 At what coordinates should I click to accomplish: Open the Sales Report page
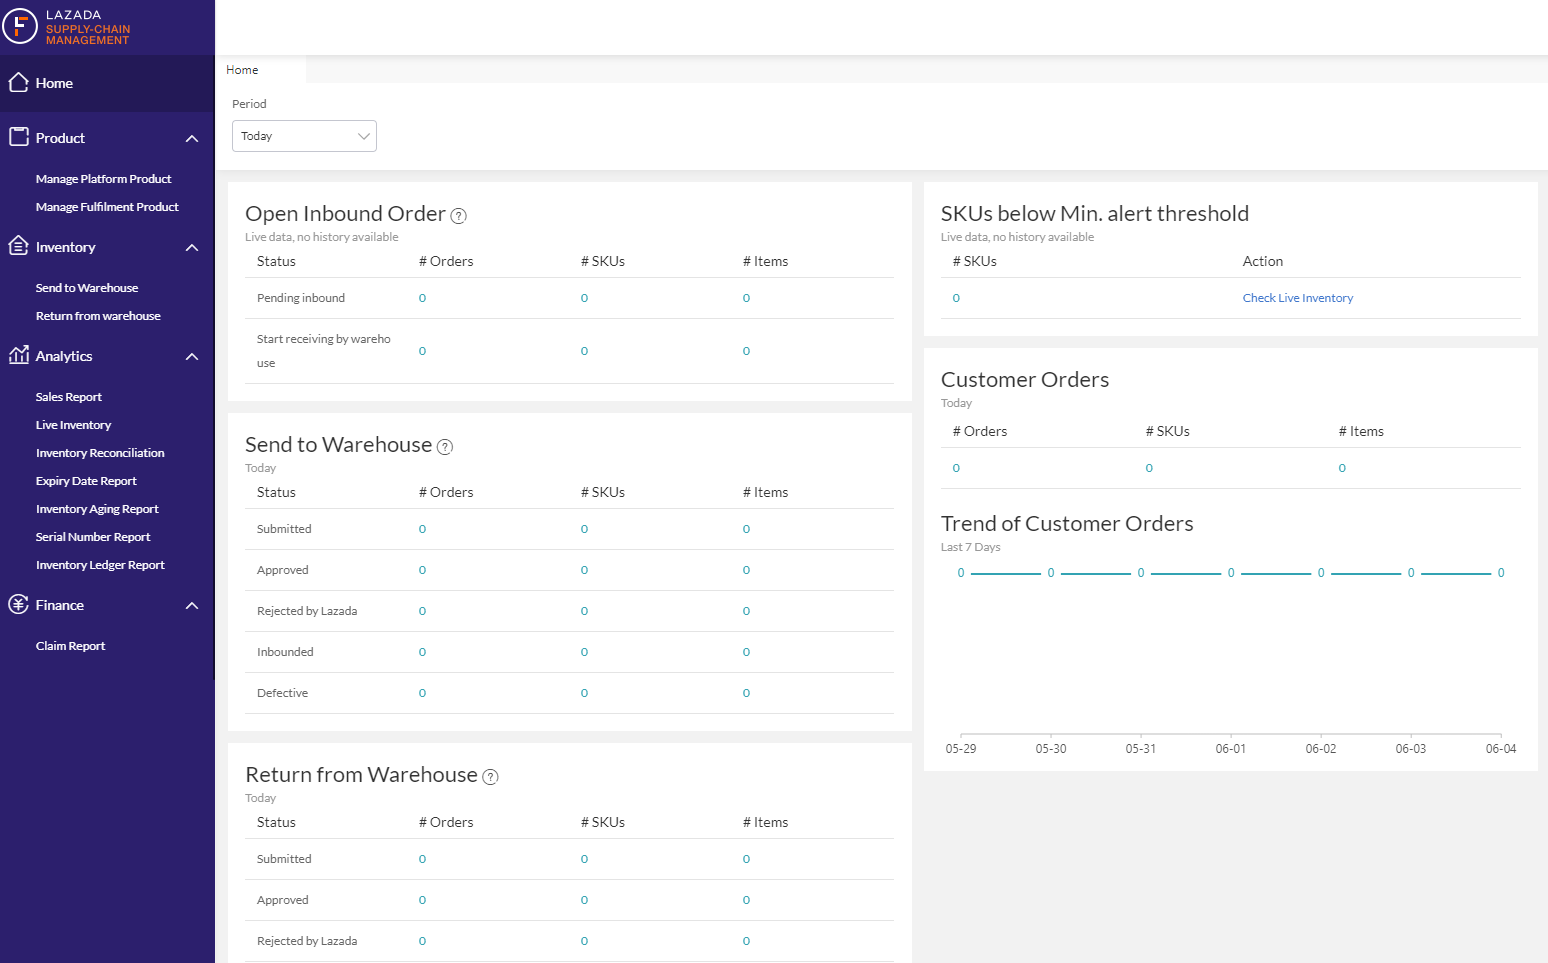tap(69, 397)
